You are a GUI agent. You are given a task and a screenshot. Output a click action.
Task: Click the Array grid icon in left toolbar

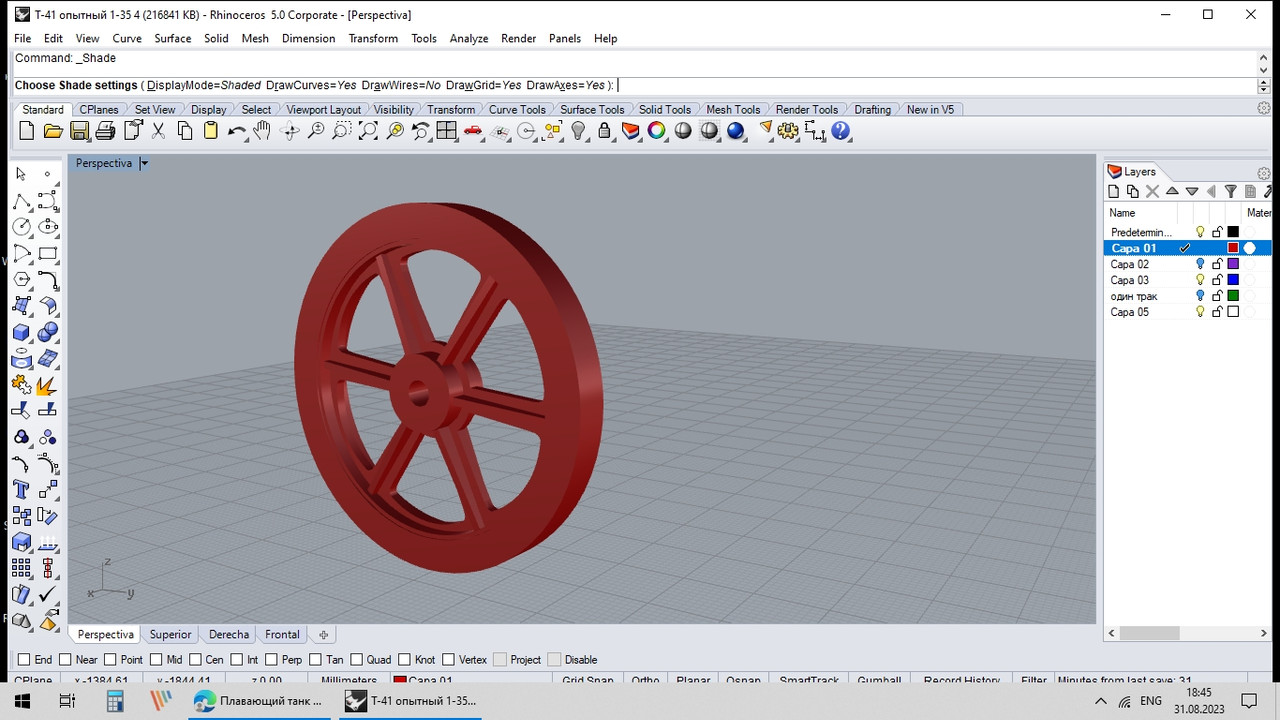pyautogui.click(x=21, y=568)
